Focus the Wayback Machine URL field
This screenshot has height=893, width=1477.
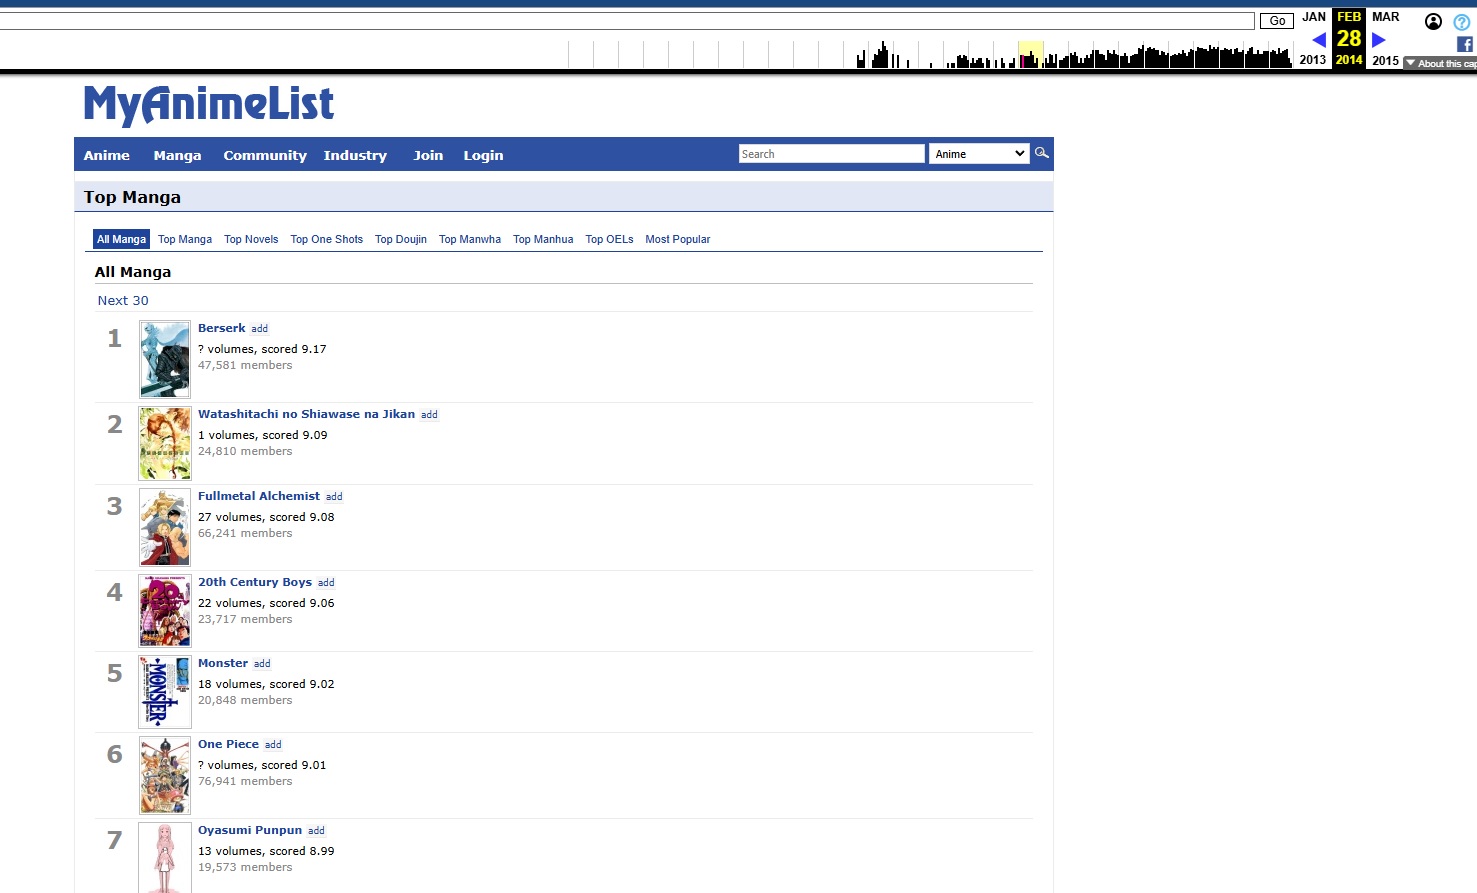pos(627,21)
